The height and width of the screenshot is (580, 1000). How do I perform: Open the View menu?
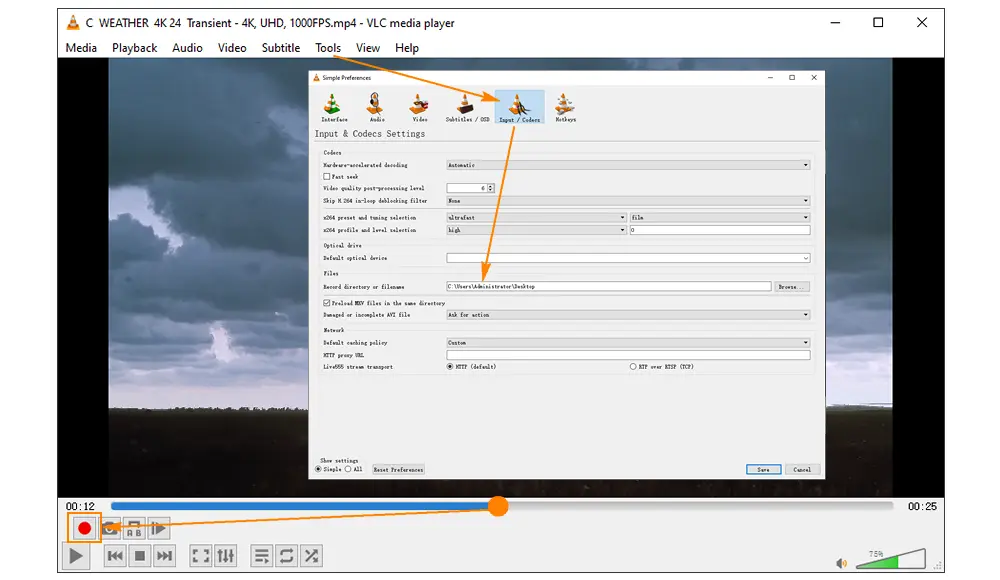coord(368,48)
